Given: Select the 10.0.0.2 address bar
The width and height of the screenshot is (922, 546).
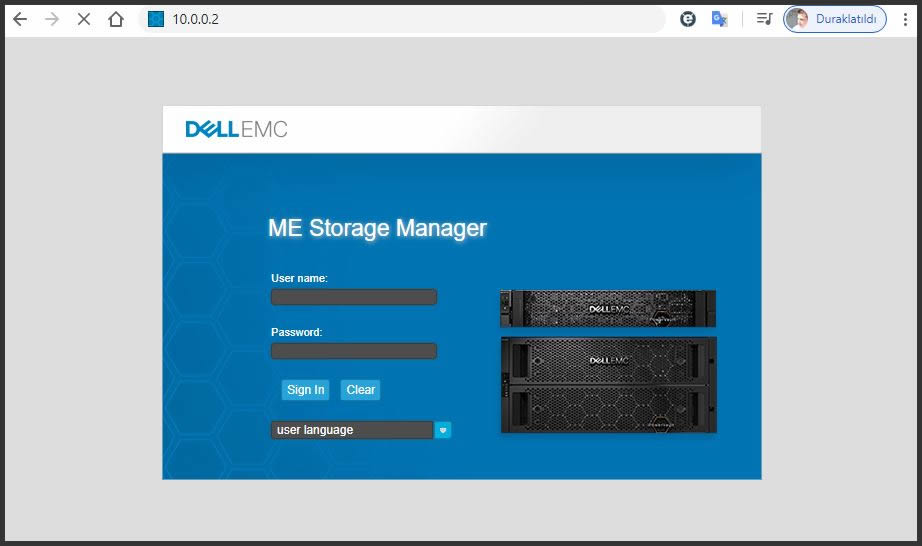Looking at the screenshot, I should pos(402,19).
